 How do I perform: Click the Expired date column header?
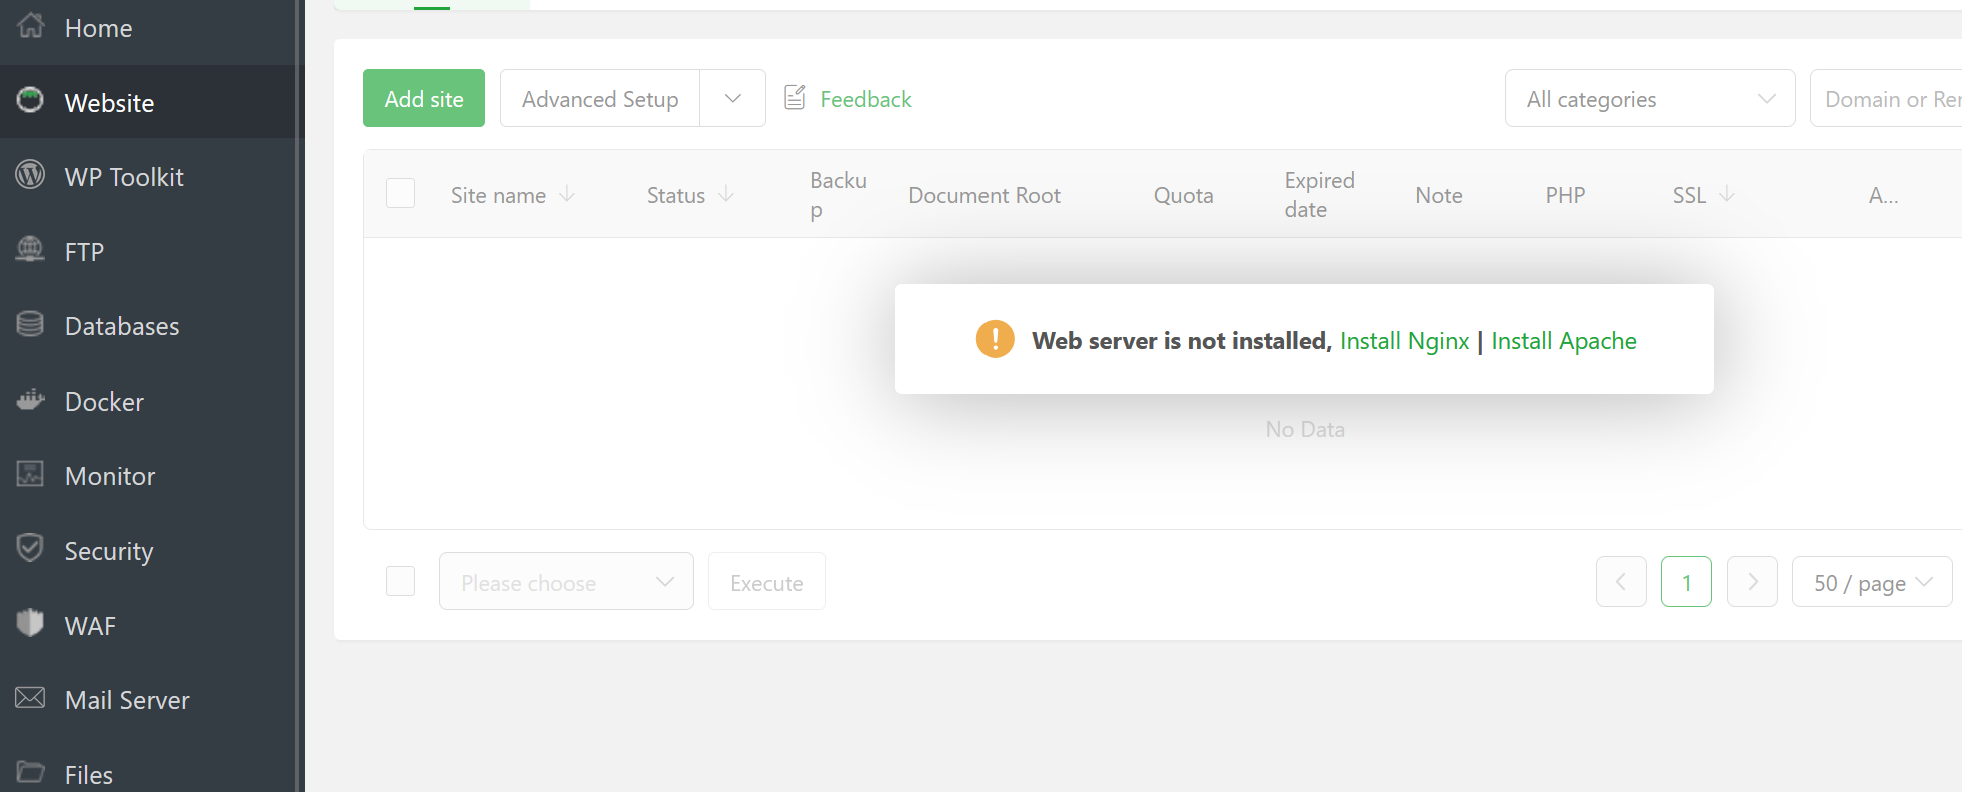click(1319, 195)
